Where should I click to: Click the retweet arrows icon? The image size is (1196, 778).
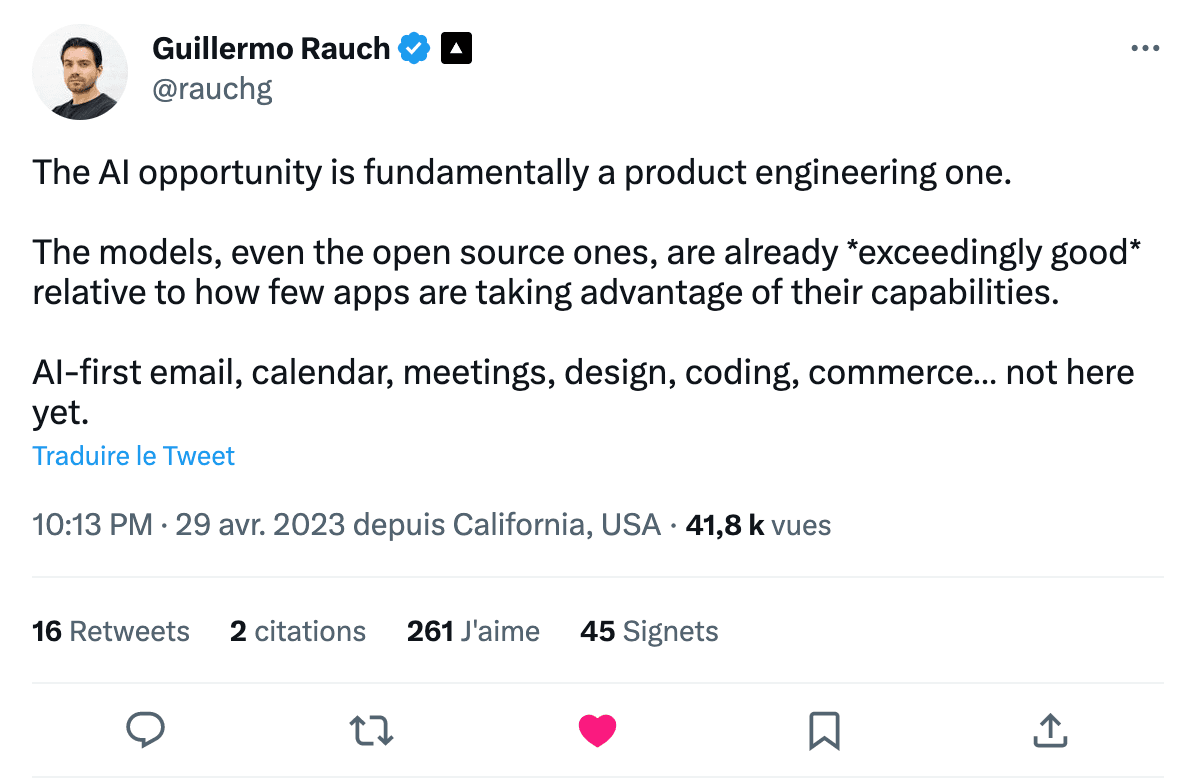[372, 730]
